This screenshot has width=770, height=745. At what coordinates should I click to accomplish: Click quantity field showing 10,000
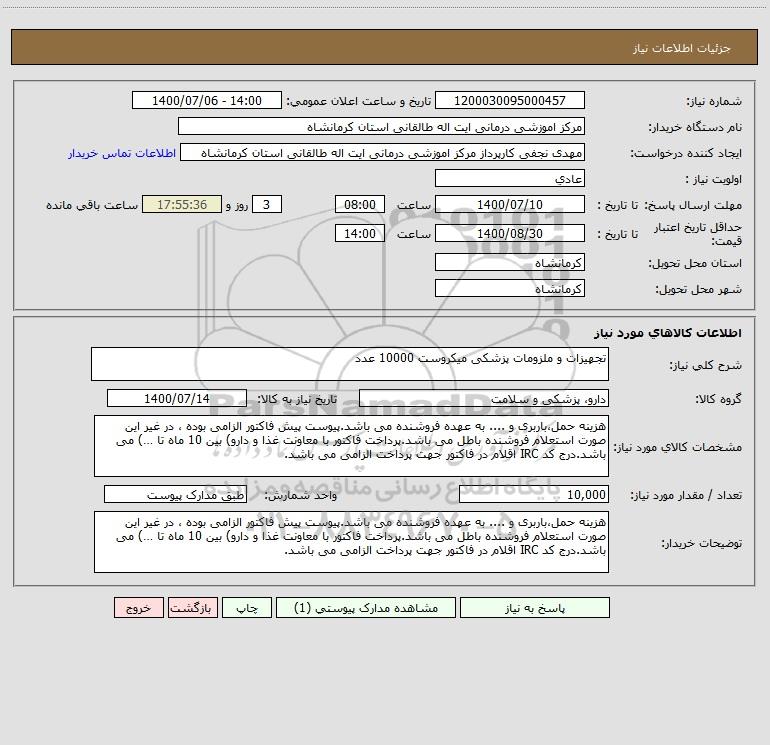tap(534, 495)
